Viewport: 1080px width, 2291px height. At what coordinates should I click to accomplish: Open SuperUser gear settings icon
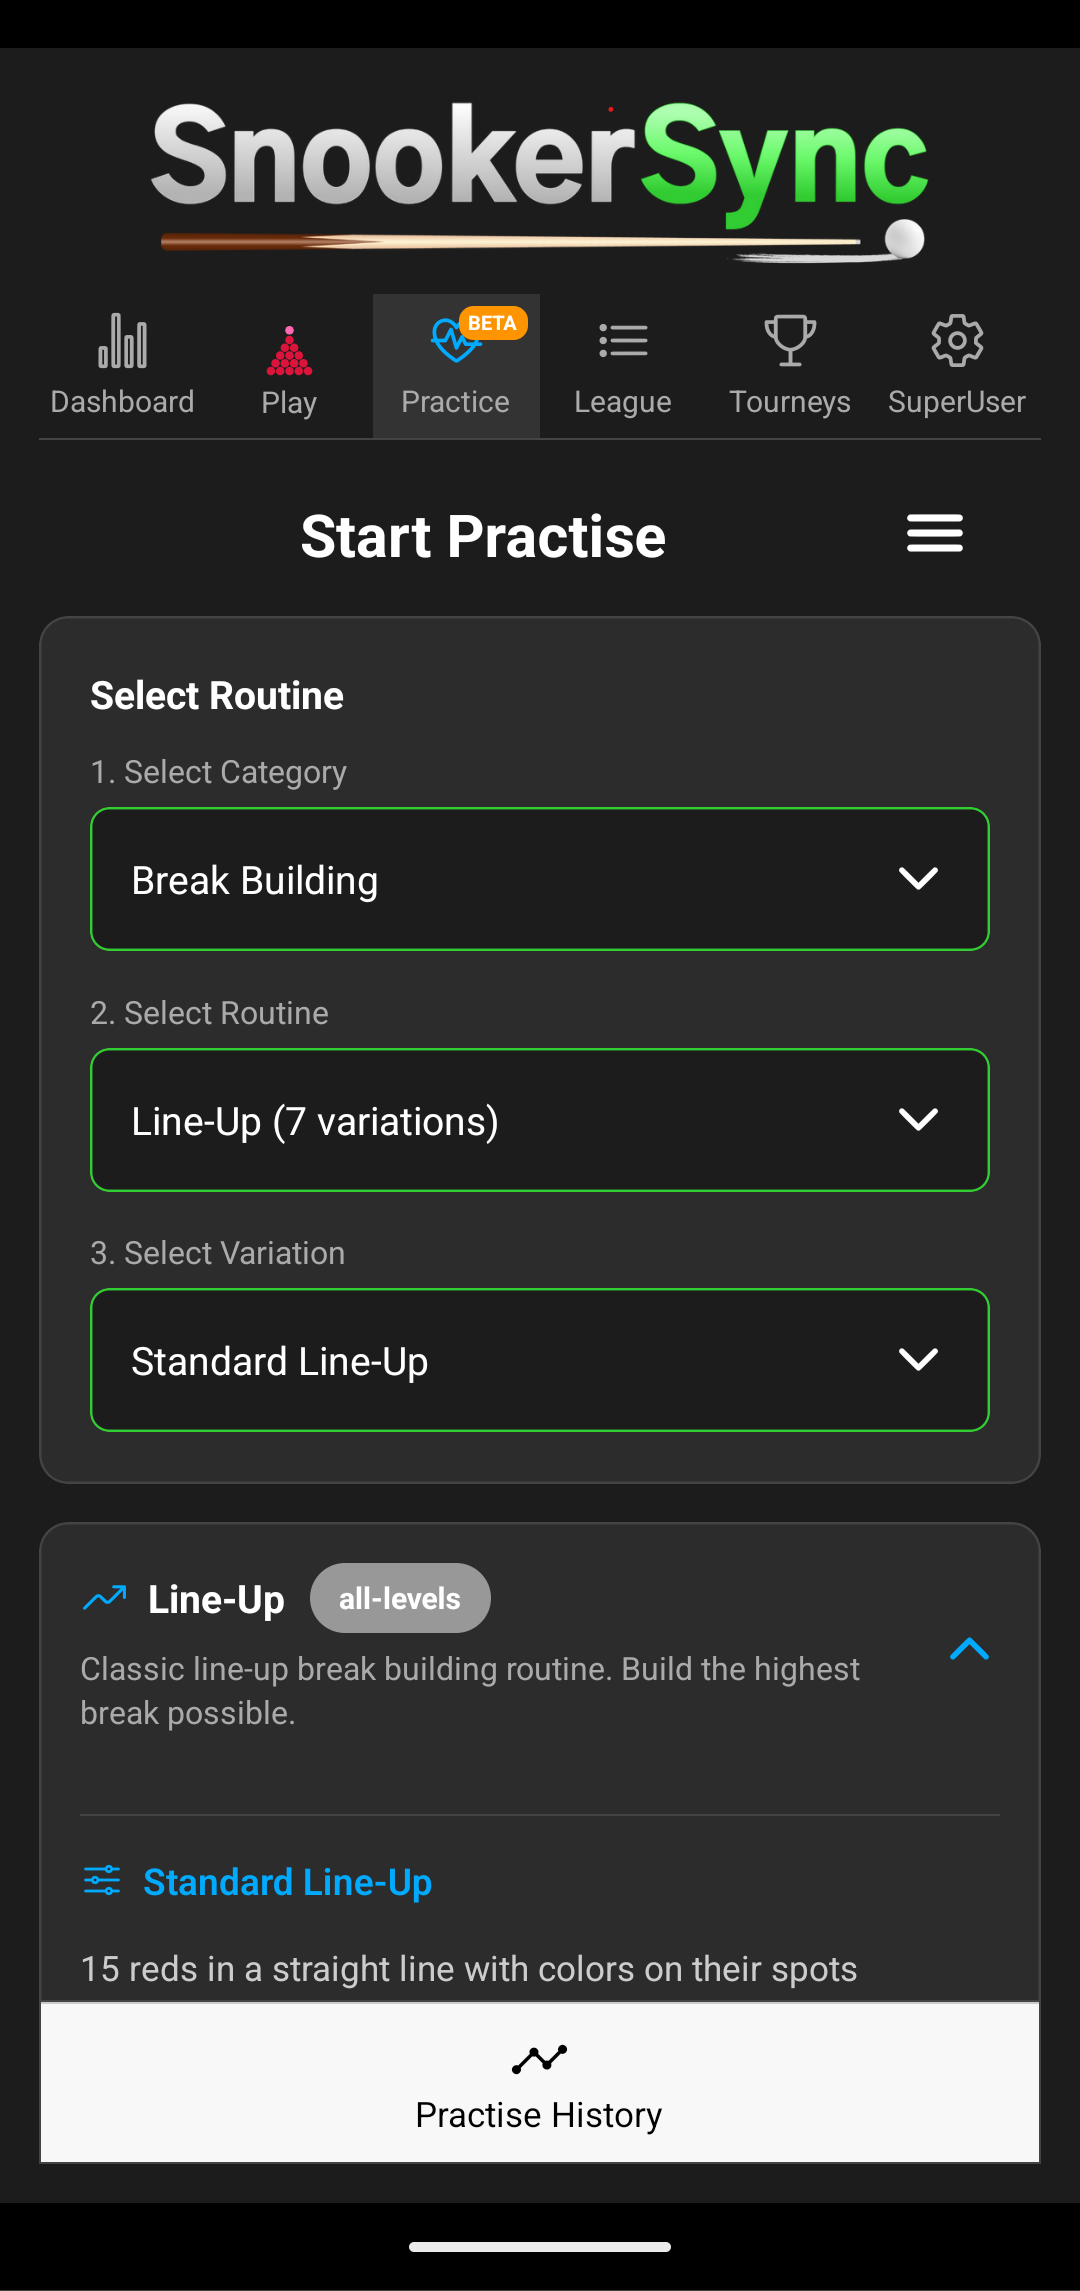[957, 341]
